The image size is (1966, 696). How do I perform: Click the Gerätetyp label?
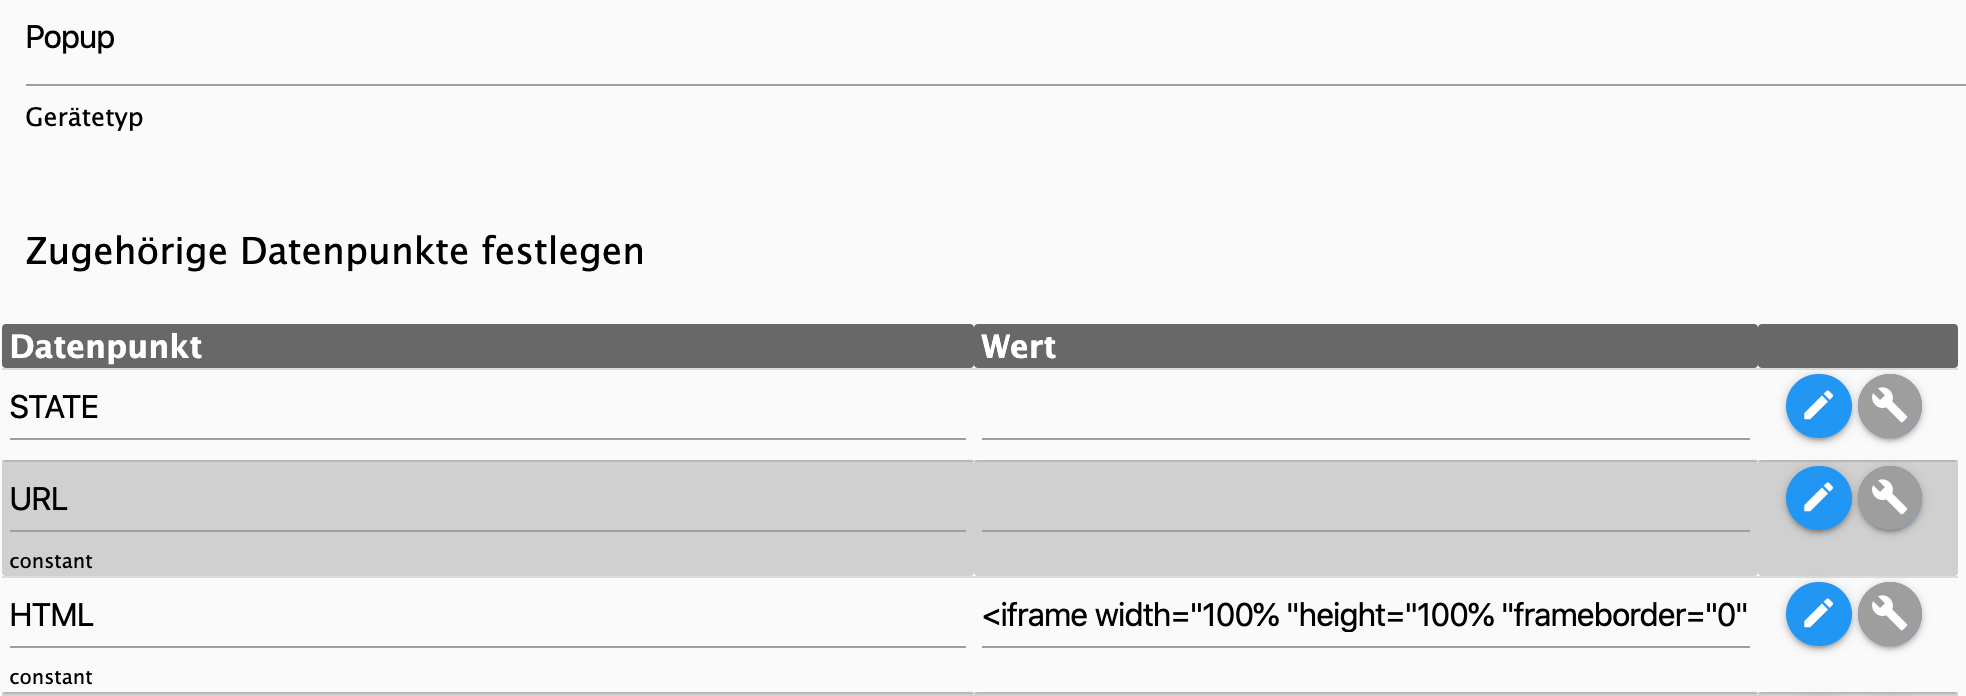[x=84, y=118]
